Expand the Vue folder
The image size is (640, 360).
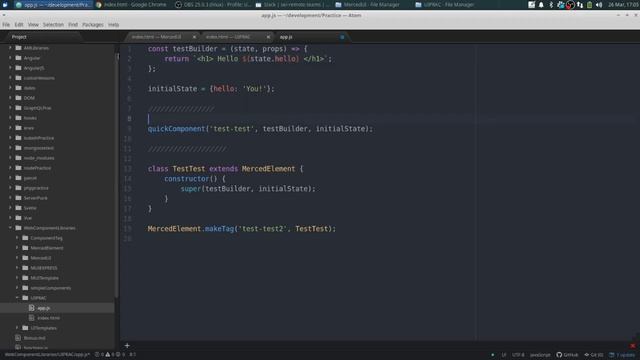(x=10, y=218)
